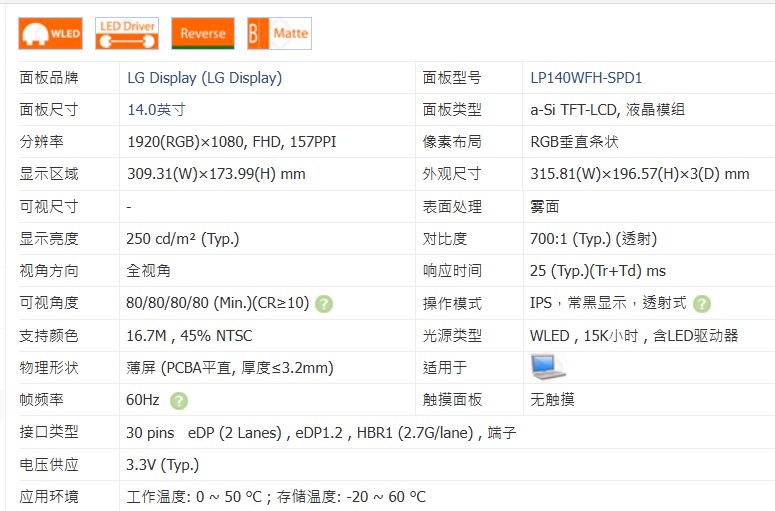Viewport: 775px width, 511px height.
Task: Click the Matte surface badge icon
Action: pos(279,34)
